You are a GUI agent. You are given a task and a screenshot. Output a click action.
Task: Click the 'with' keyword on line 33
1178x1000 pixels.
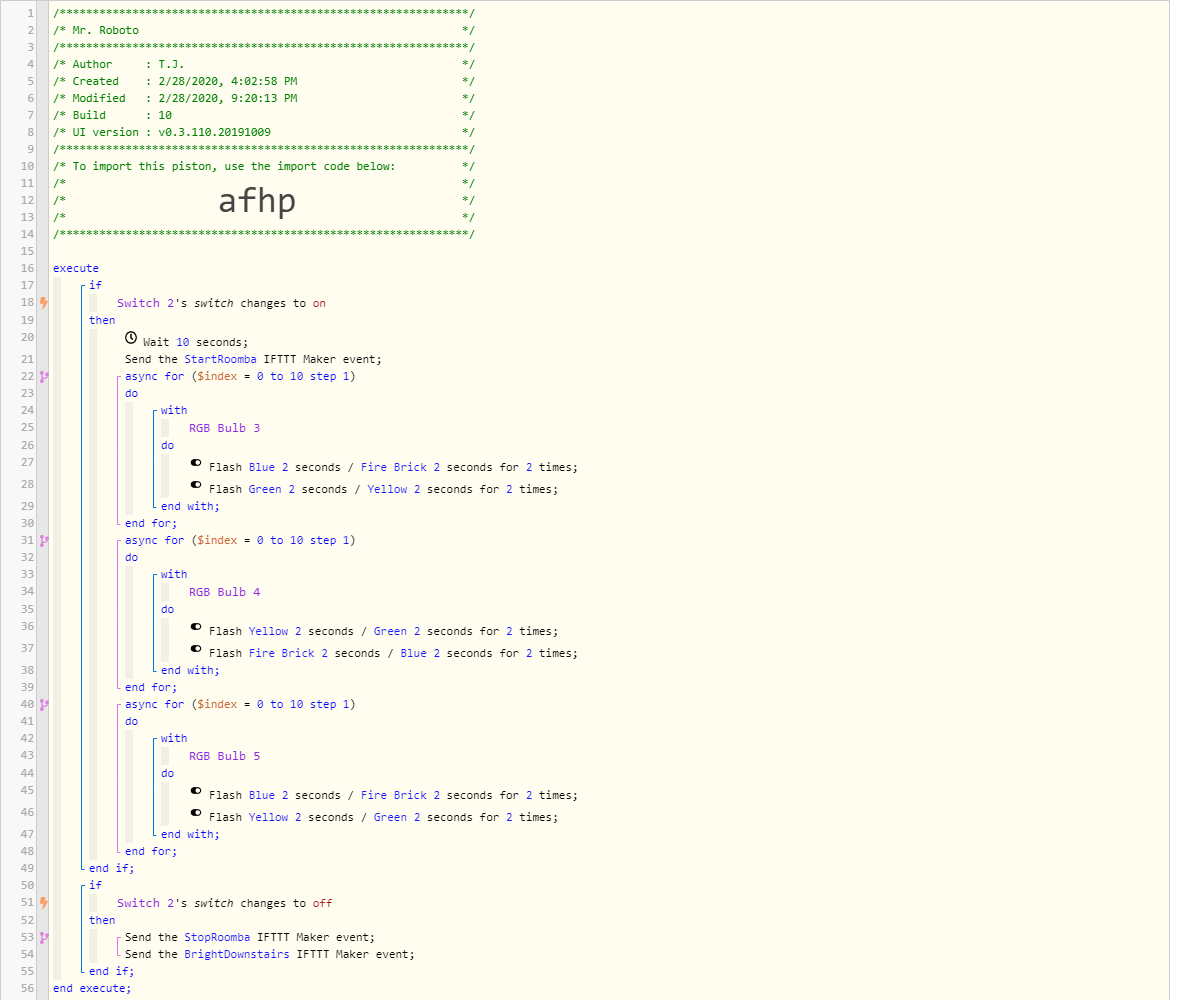pos(174,574)
